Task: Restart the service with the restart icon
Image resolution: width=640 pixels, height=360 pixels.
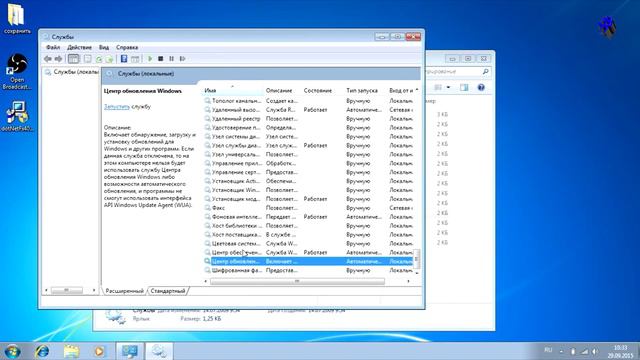Action: point(182,59)
